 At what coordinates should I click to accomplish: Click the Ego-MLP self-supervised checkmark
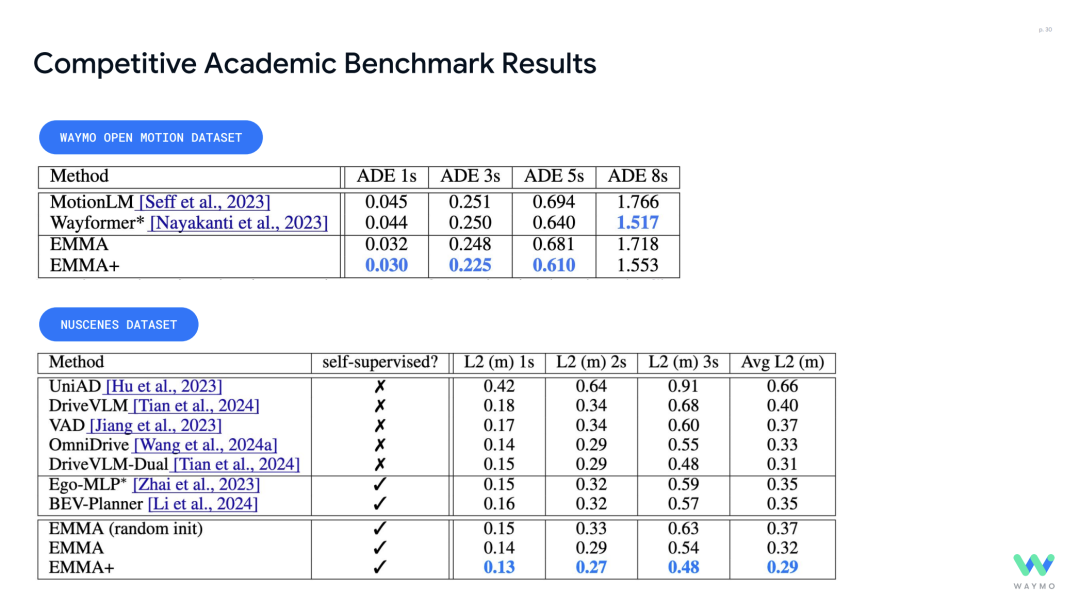click(x=380, y=484)
